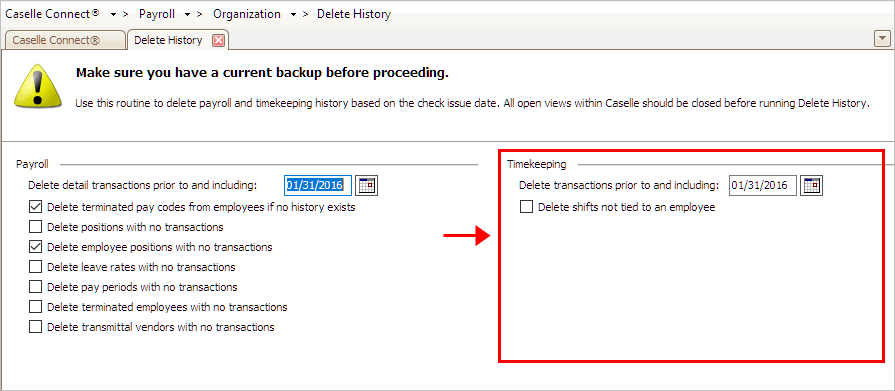Viewport: 895px width, 391px height.
Task: Check Delete positions with no transactions
Action: click(x=35, y=227)
